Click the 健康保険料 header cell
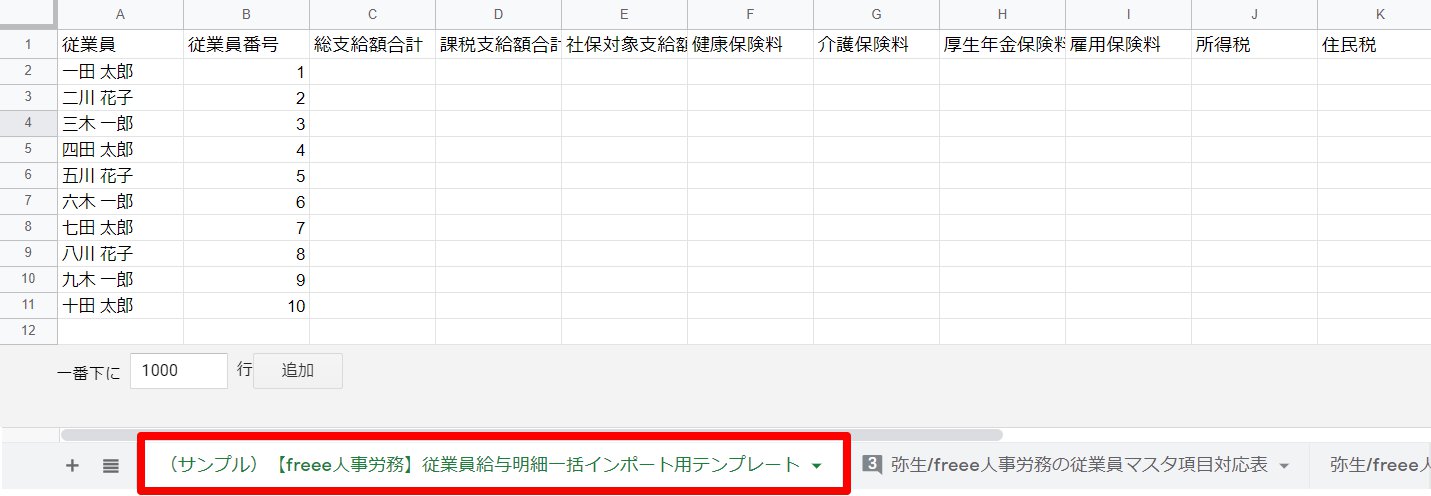This screenshot has width=1431, height=496. coord(750,45)
